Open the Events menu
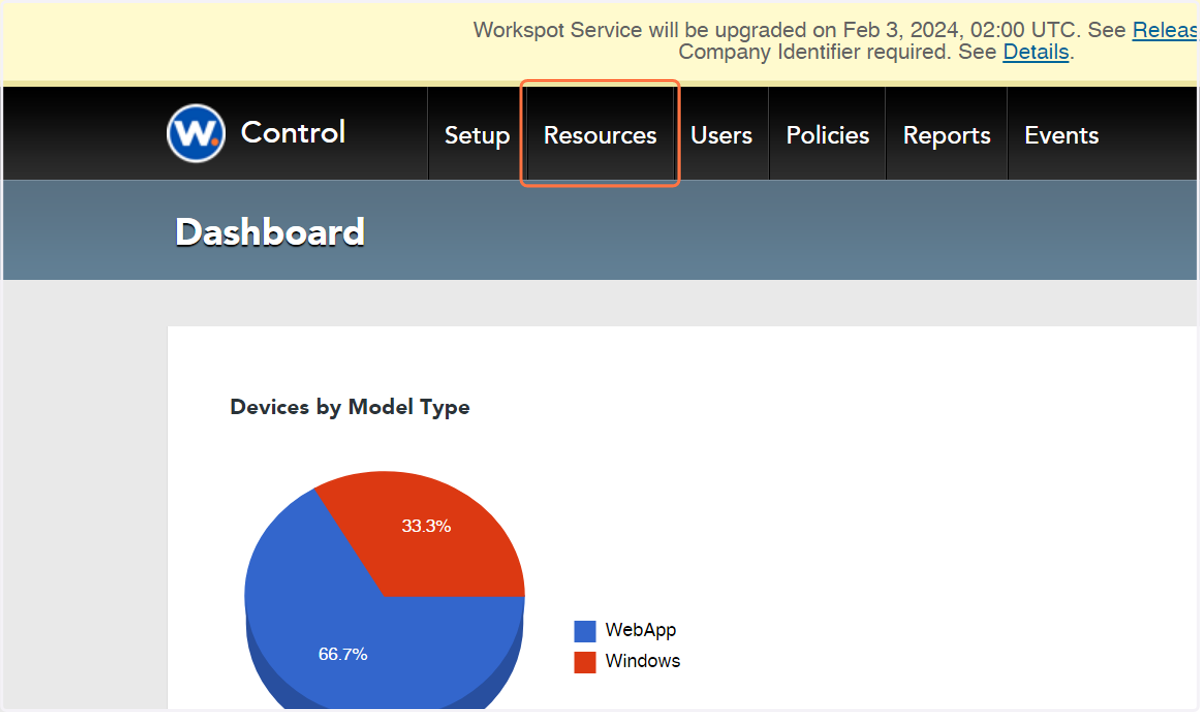The width and height of the screenshot is (1200, 712). [1062, 135]
